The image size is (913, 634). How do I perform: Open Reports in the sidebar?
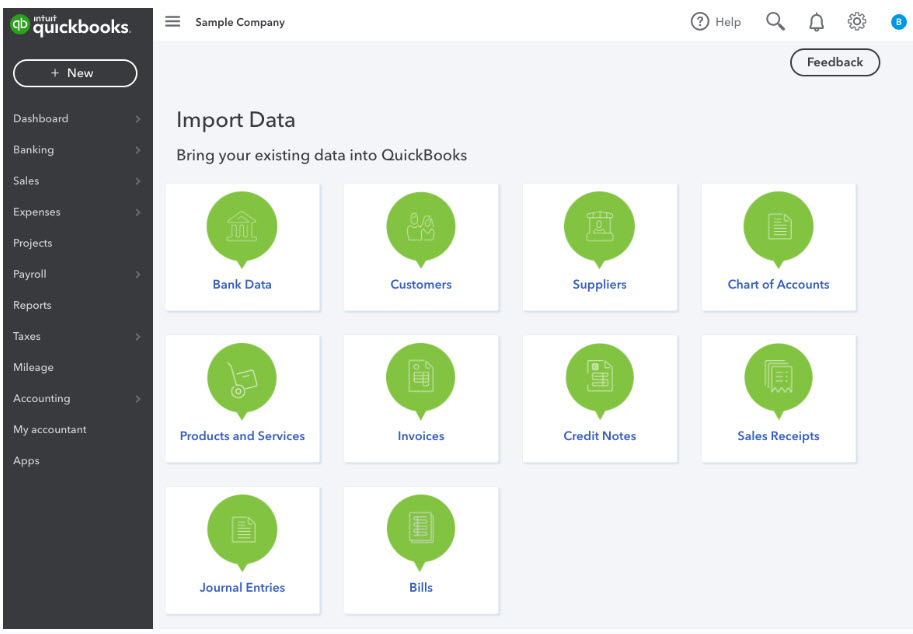coord(32,305)
